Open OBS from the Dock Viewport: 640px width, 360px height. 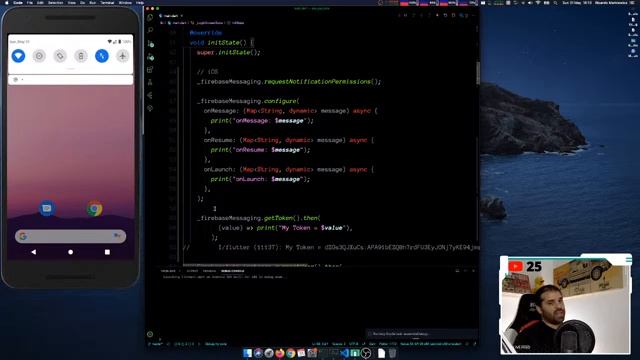click(366, 353)
